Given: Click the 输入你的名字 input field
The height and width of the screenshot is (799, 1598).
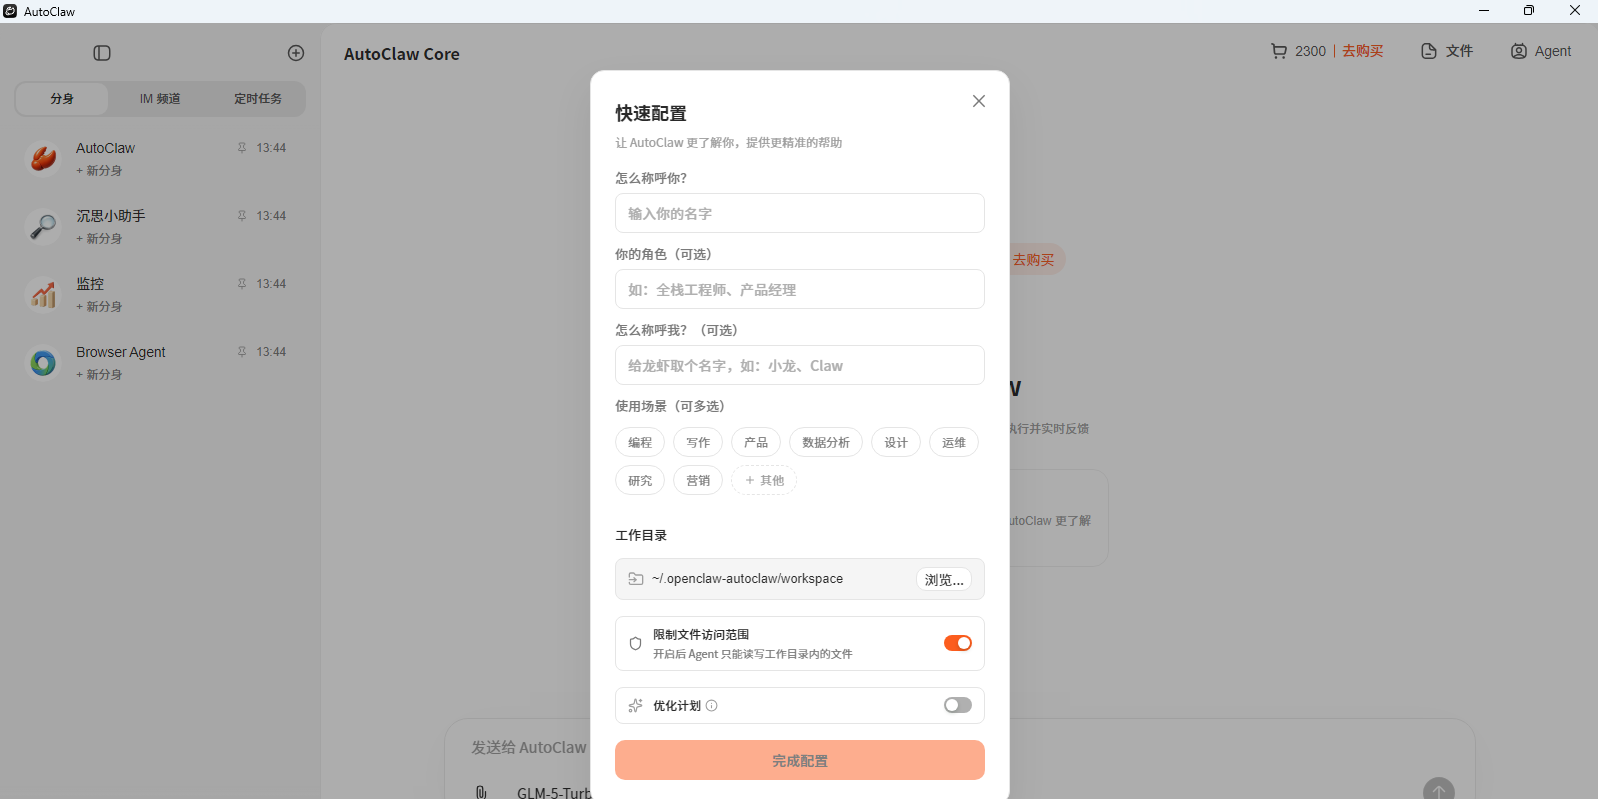Looking at the screenshot, I should pos(799,214).
